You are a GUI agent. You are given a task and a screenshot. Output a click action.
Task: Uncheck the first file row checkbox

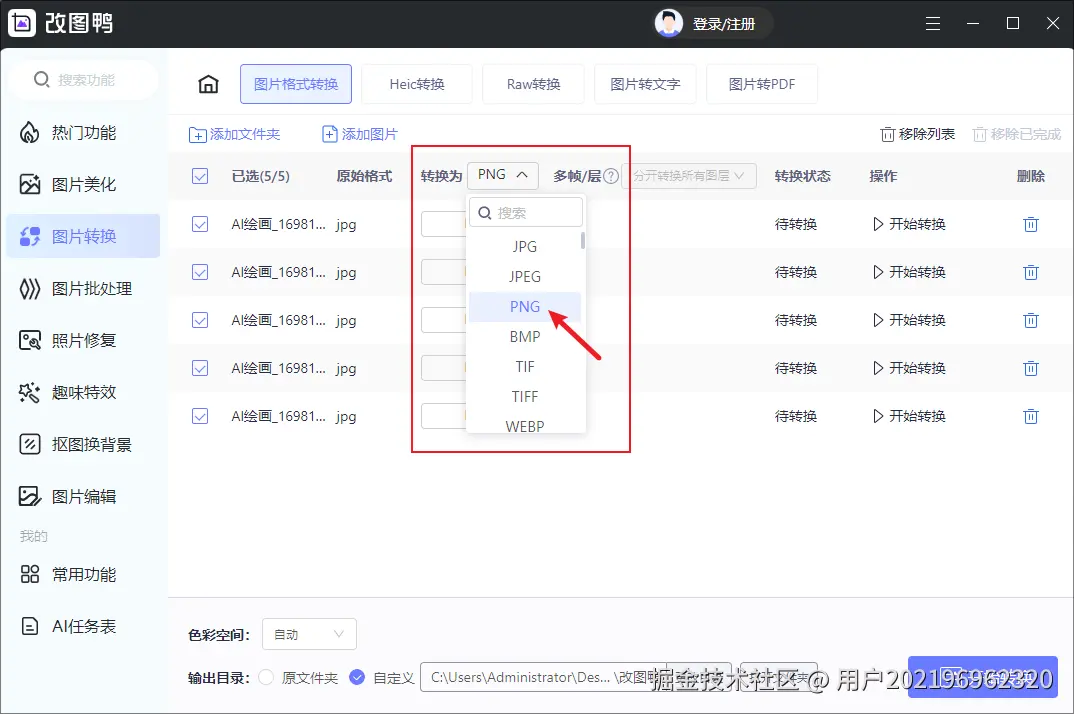pyautogui.click(x=200, y=224)
